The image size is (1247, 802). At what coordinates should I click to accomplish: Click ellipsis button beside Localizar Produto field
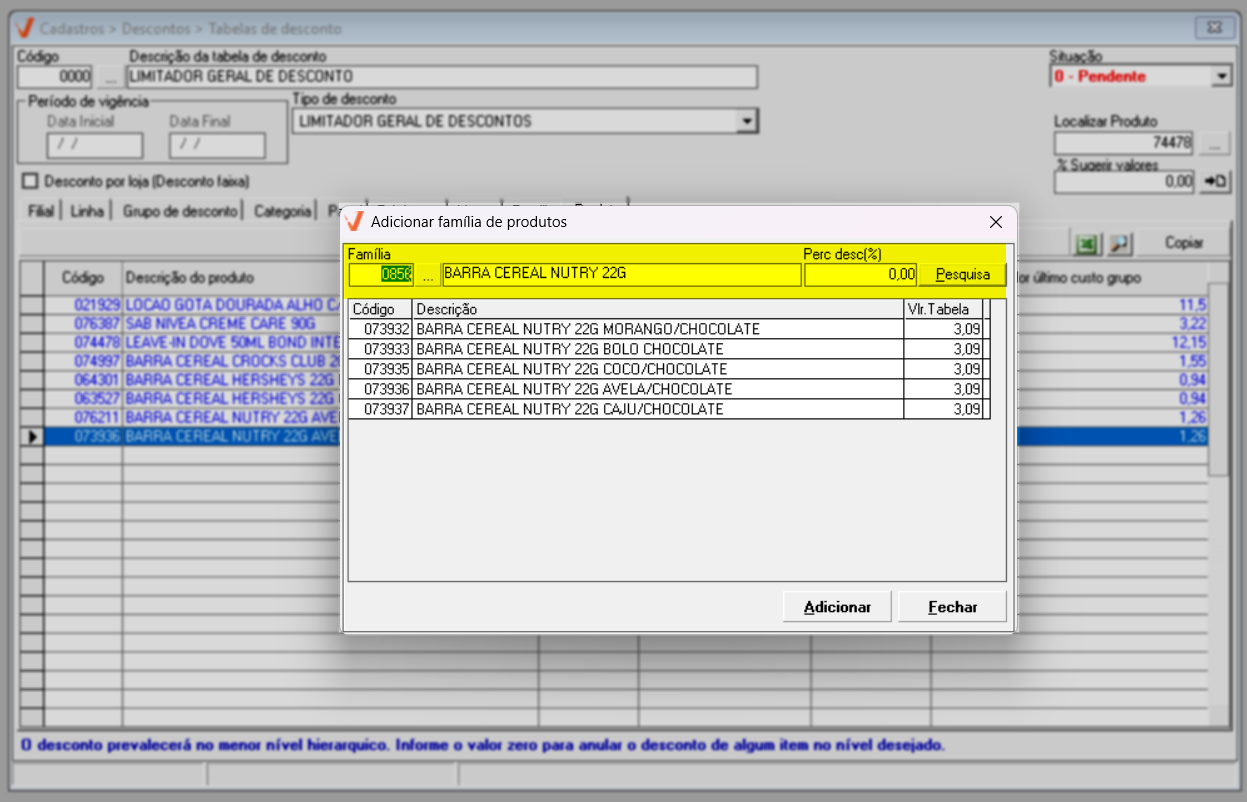pyautogui.click(x=1215, y=144)
